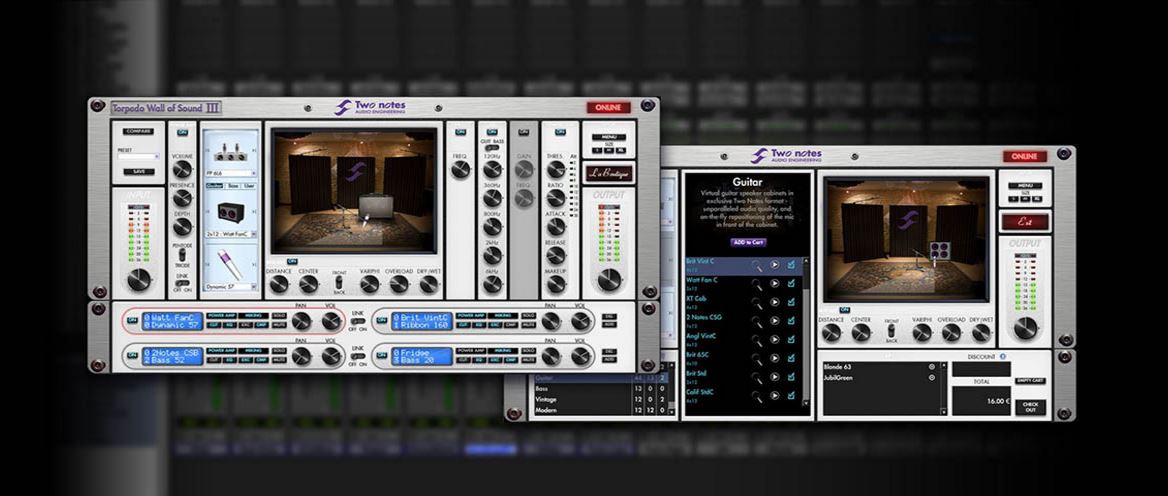Play preview of 2 Notes CSG cabinet
This screenshot has height=496, width=1168.
click(x=775, y=321)
